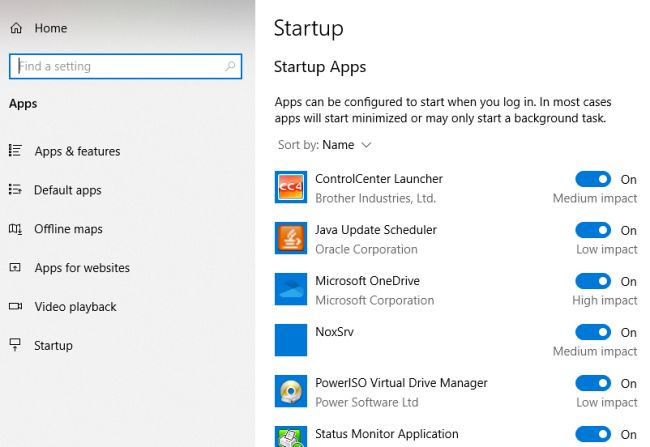Click the Apps & features list icon
Viewport: 650px width, 447px height.
pos(15,151)
